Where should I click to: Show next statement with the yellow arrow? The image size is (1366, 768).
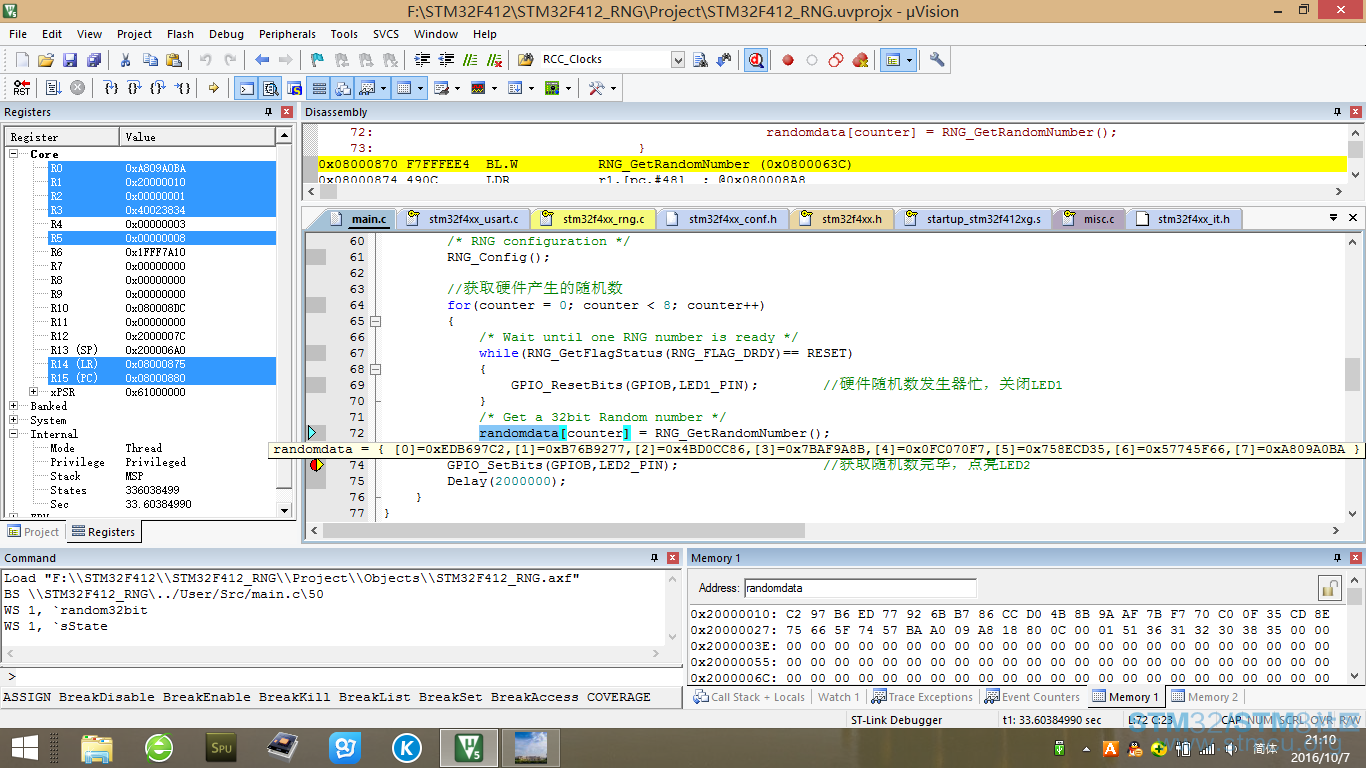(x=213, y=88)
